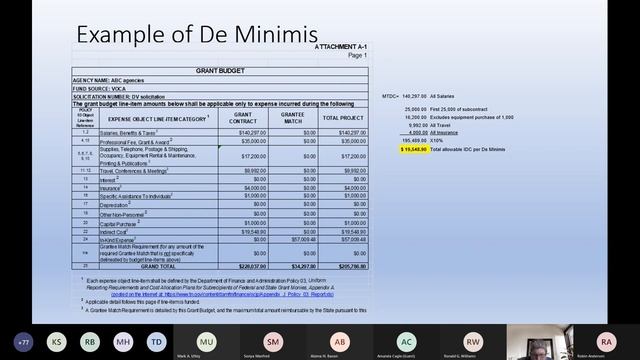Click 'X10%' calculation line

[436, 140]
